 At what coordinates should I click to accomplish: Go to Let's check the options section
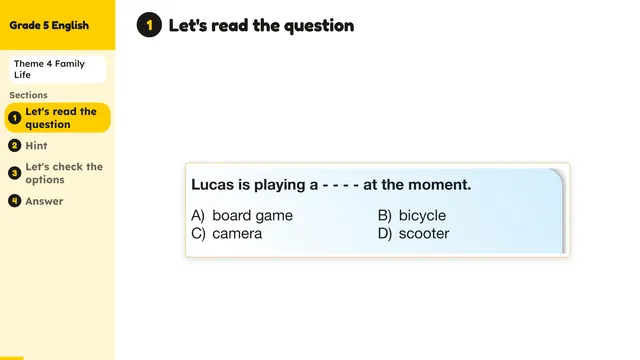click(x=64, y=173)
